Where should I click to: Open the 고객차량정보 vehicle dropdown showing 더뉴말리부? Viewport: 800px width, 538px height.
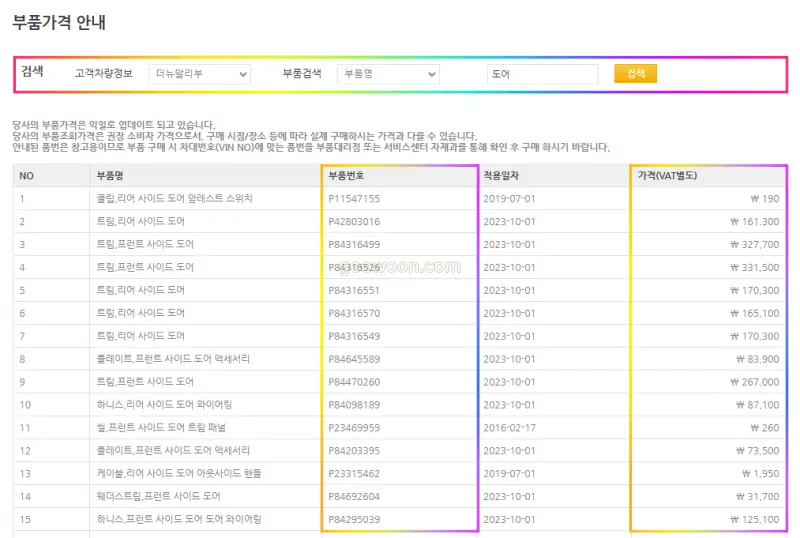pos(199,74)
